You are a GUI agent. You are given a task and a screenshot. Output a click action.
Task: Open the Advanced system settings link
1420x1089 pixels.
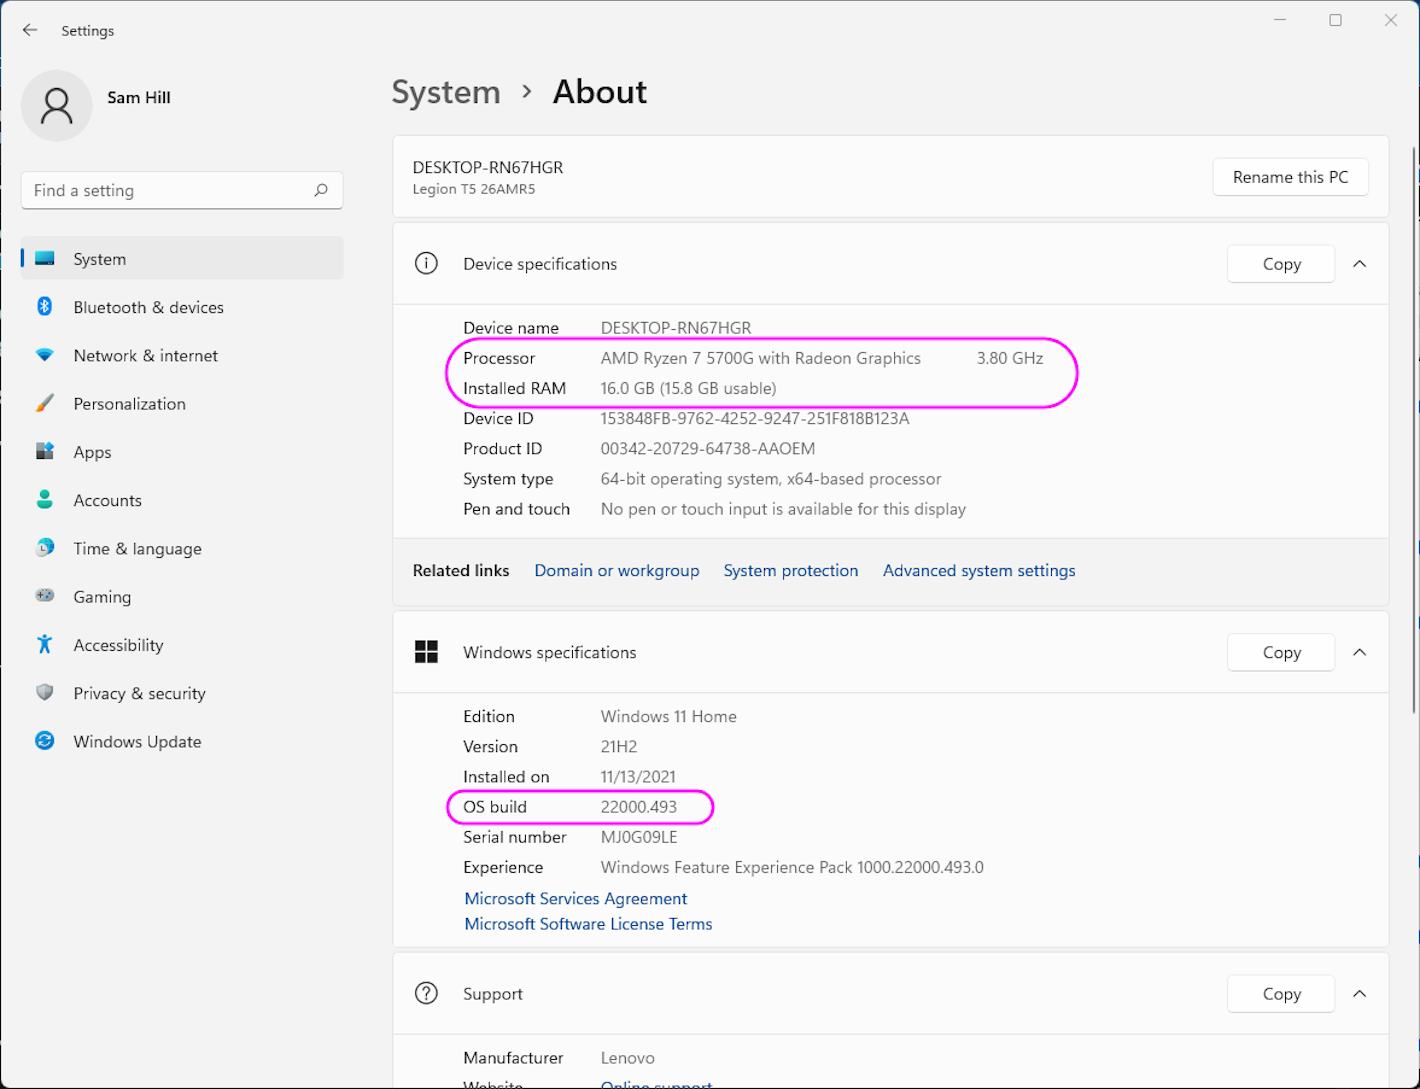[978, 570]
